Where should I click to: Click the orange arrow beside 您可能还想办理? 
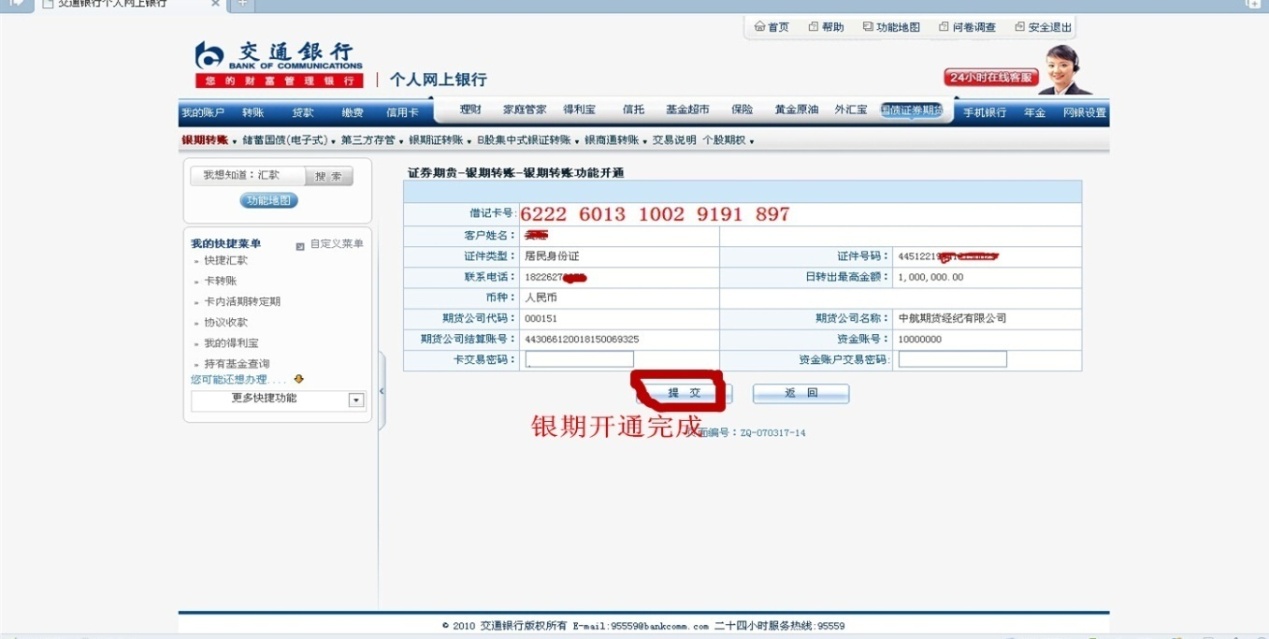tap(298, 380)
